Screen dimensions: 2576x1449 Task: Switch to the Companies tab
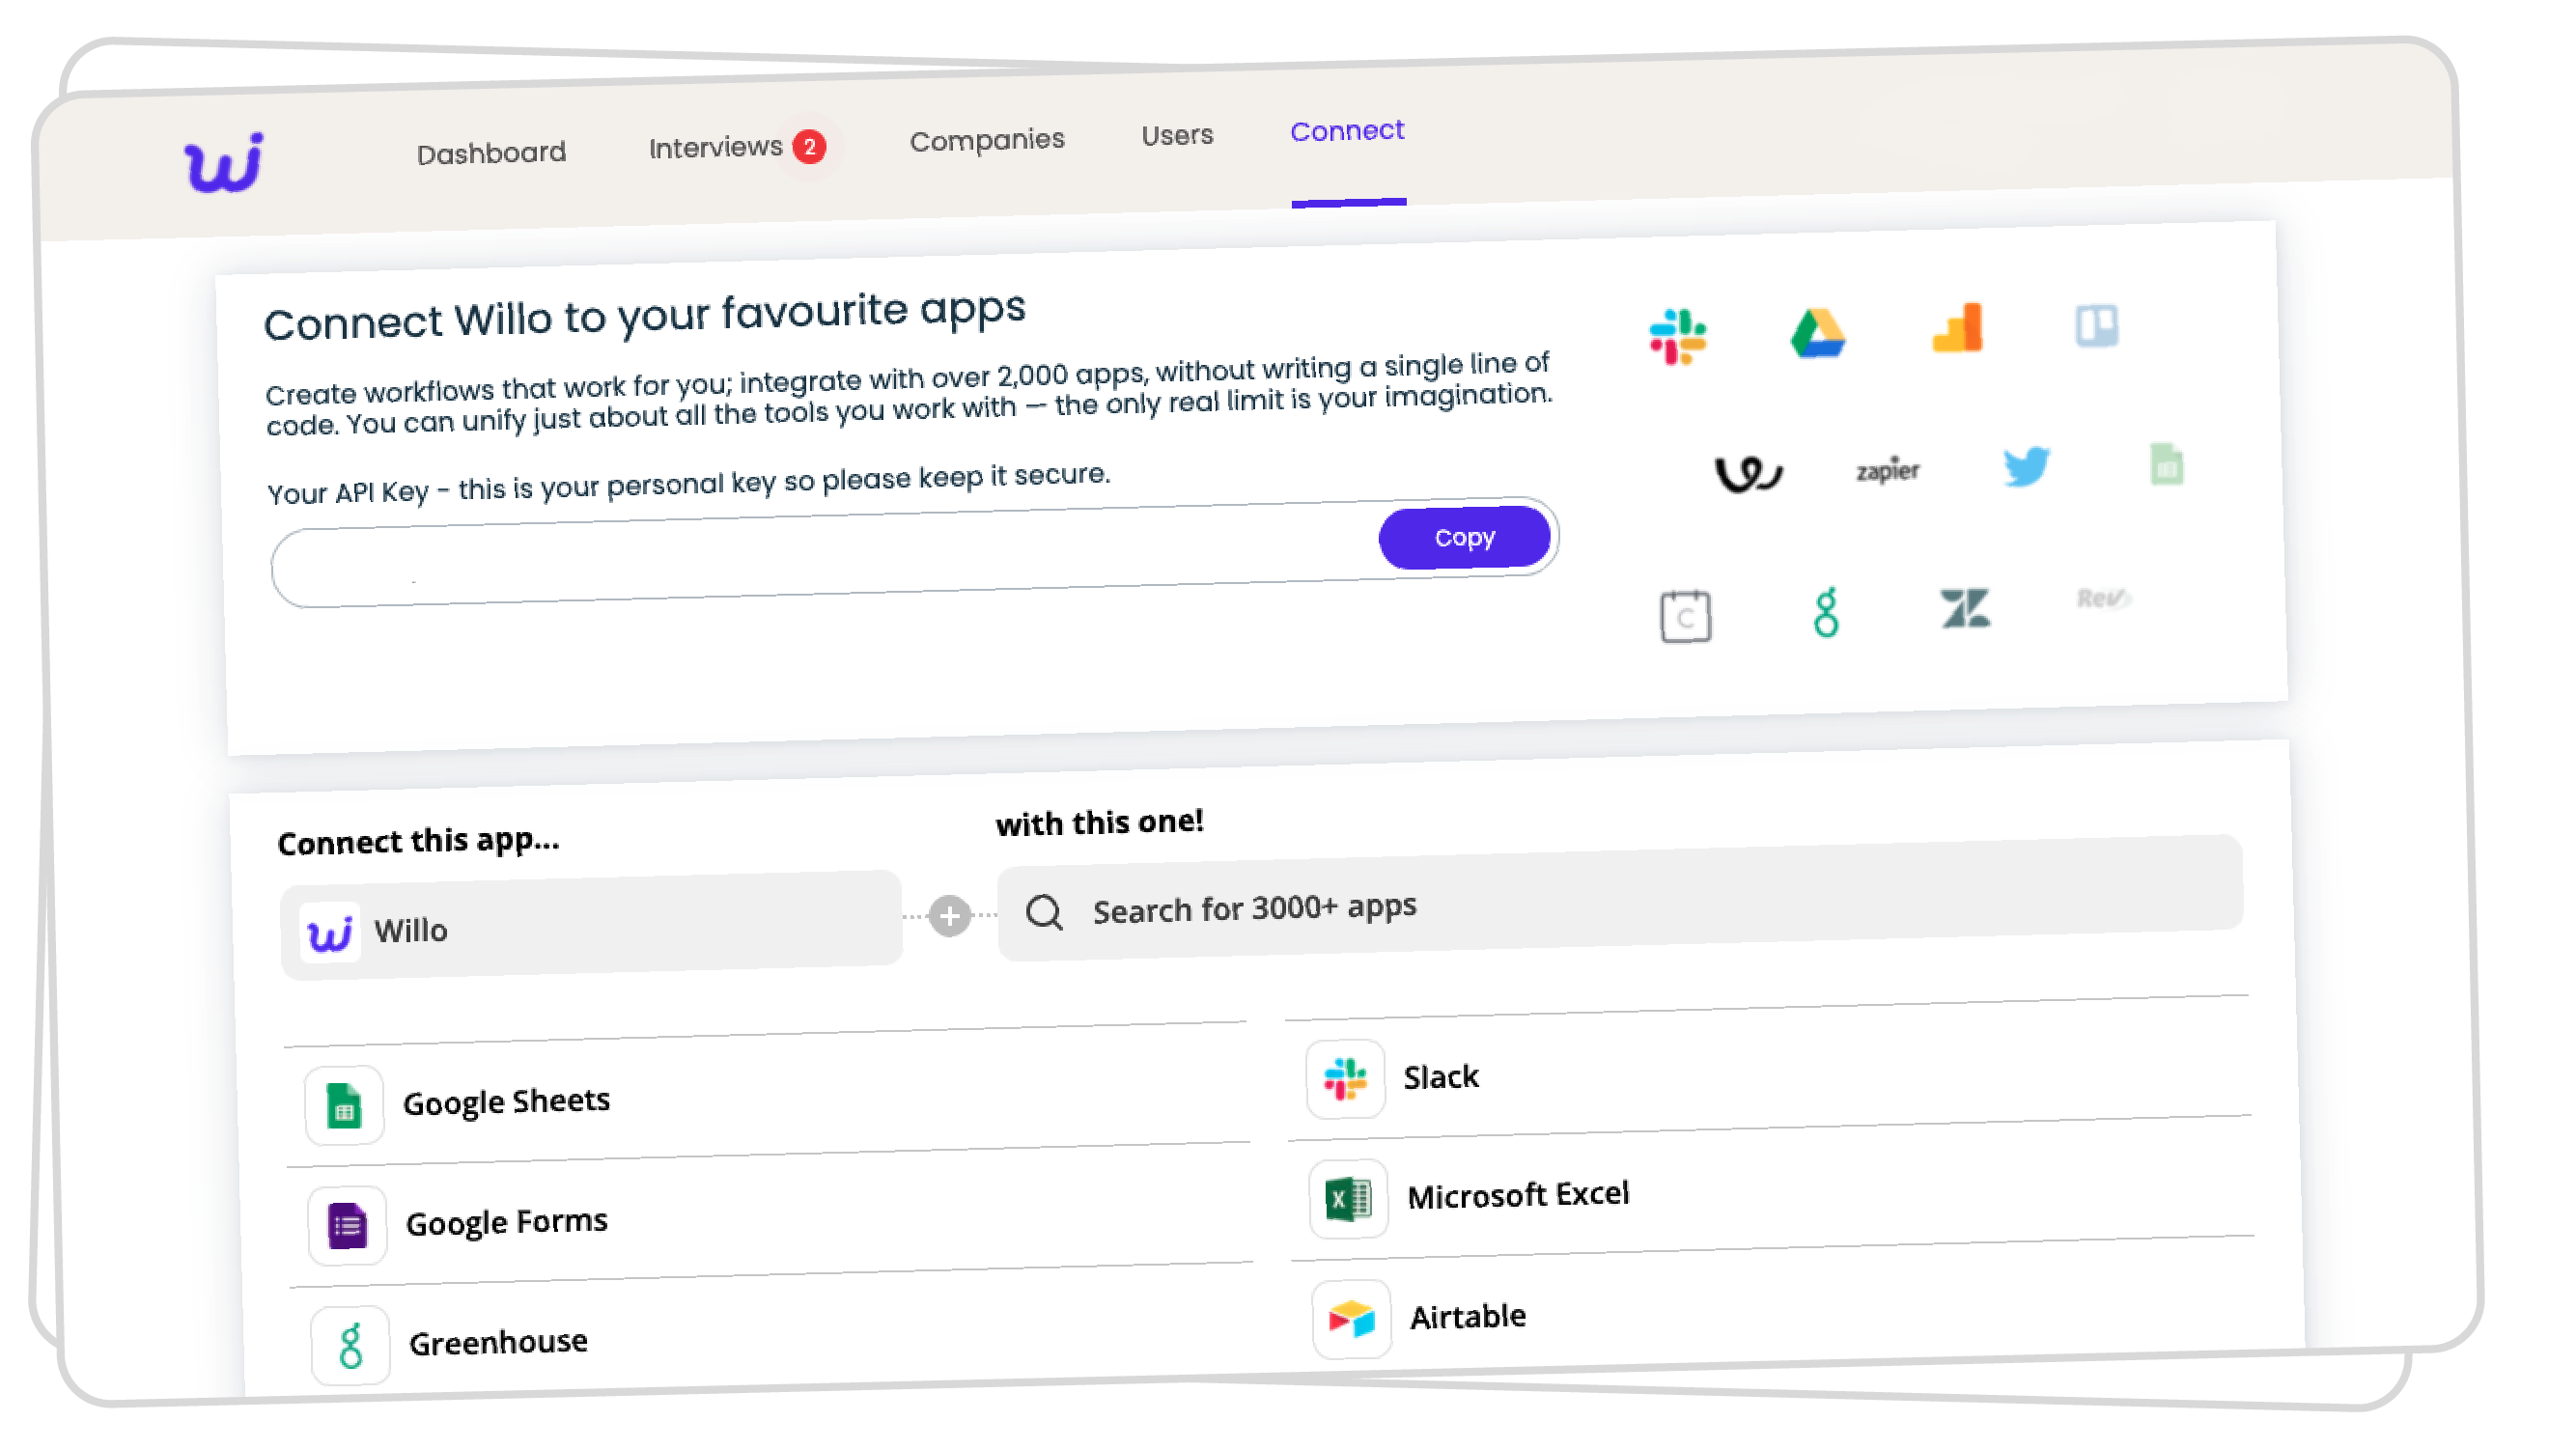pyautogui.click(x=987, y=140)
